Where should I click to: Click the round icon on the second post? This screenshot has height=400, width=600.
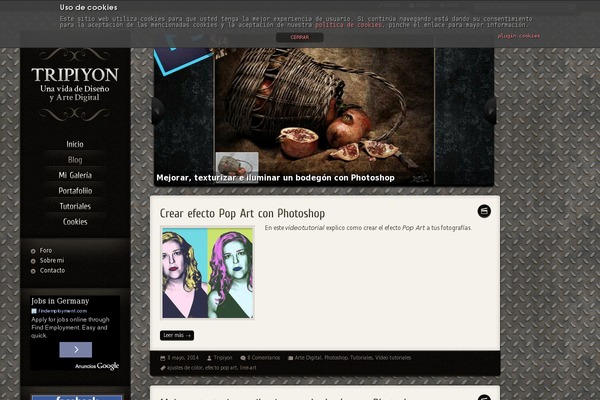(484, 397)
